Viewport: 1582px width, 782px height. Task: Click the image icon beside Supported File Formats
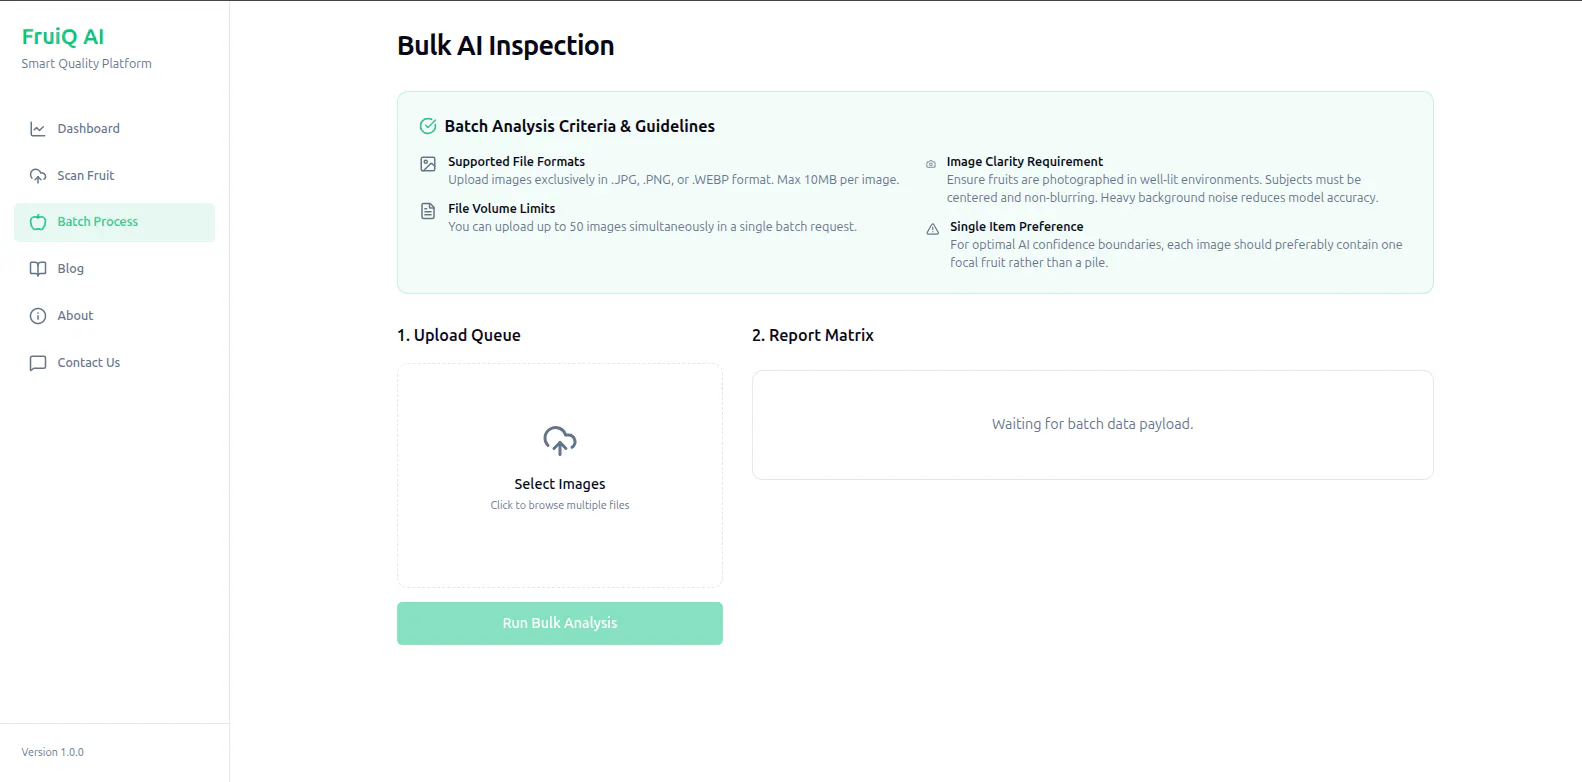click(428, 164)
